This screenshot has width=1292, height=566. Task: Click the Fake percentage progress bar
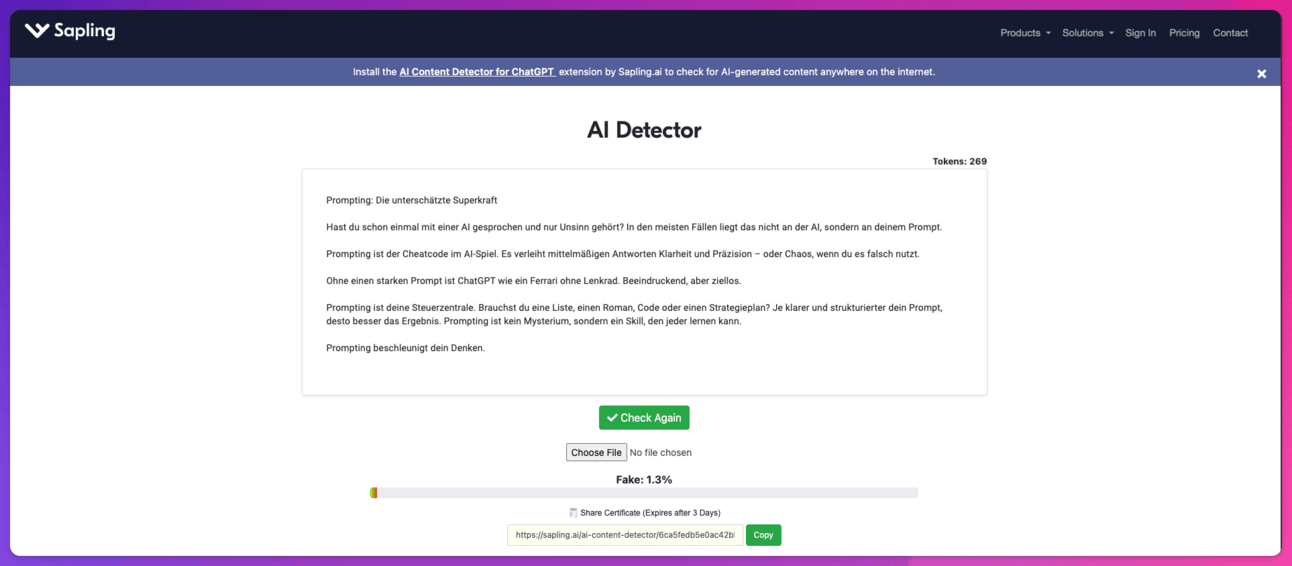click(644, 493)
